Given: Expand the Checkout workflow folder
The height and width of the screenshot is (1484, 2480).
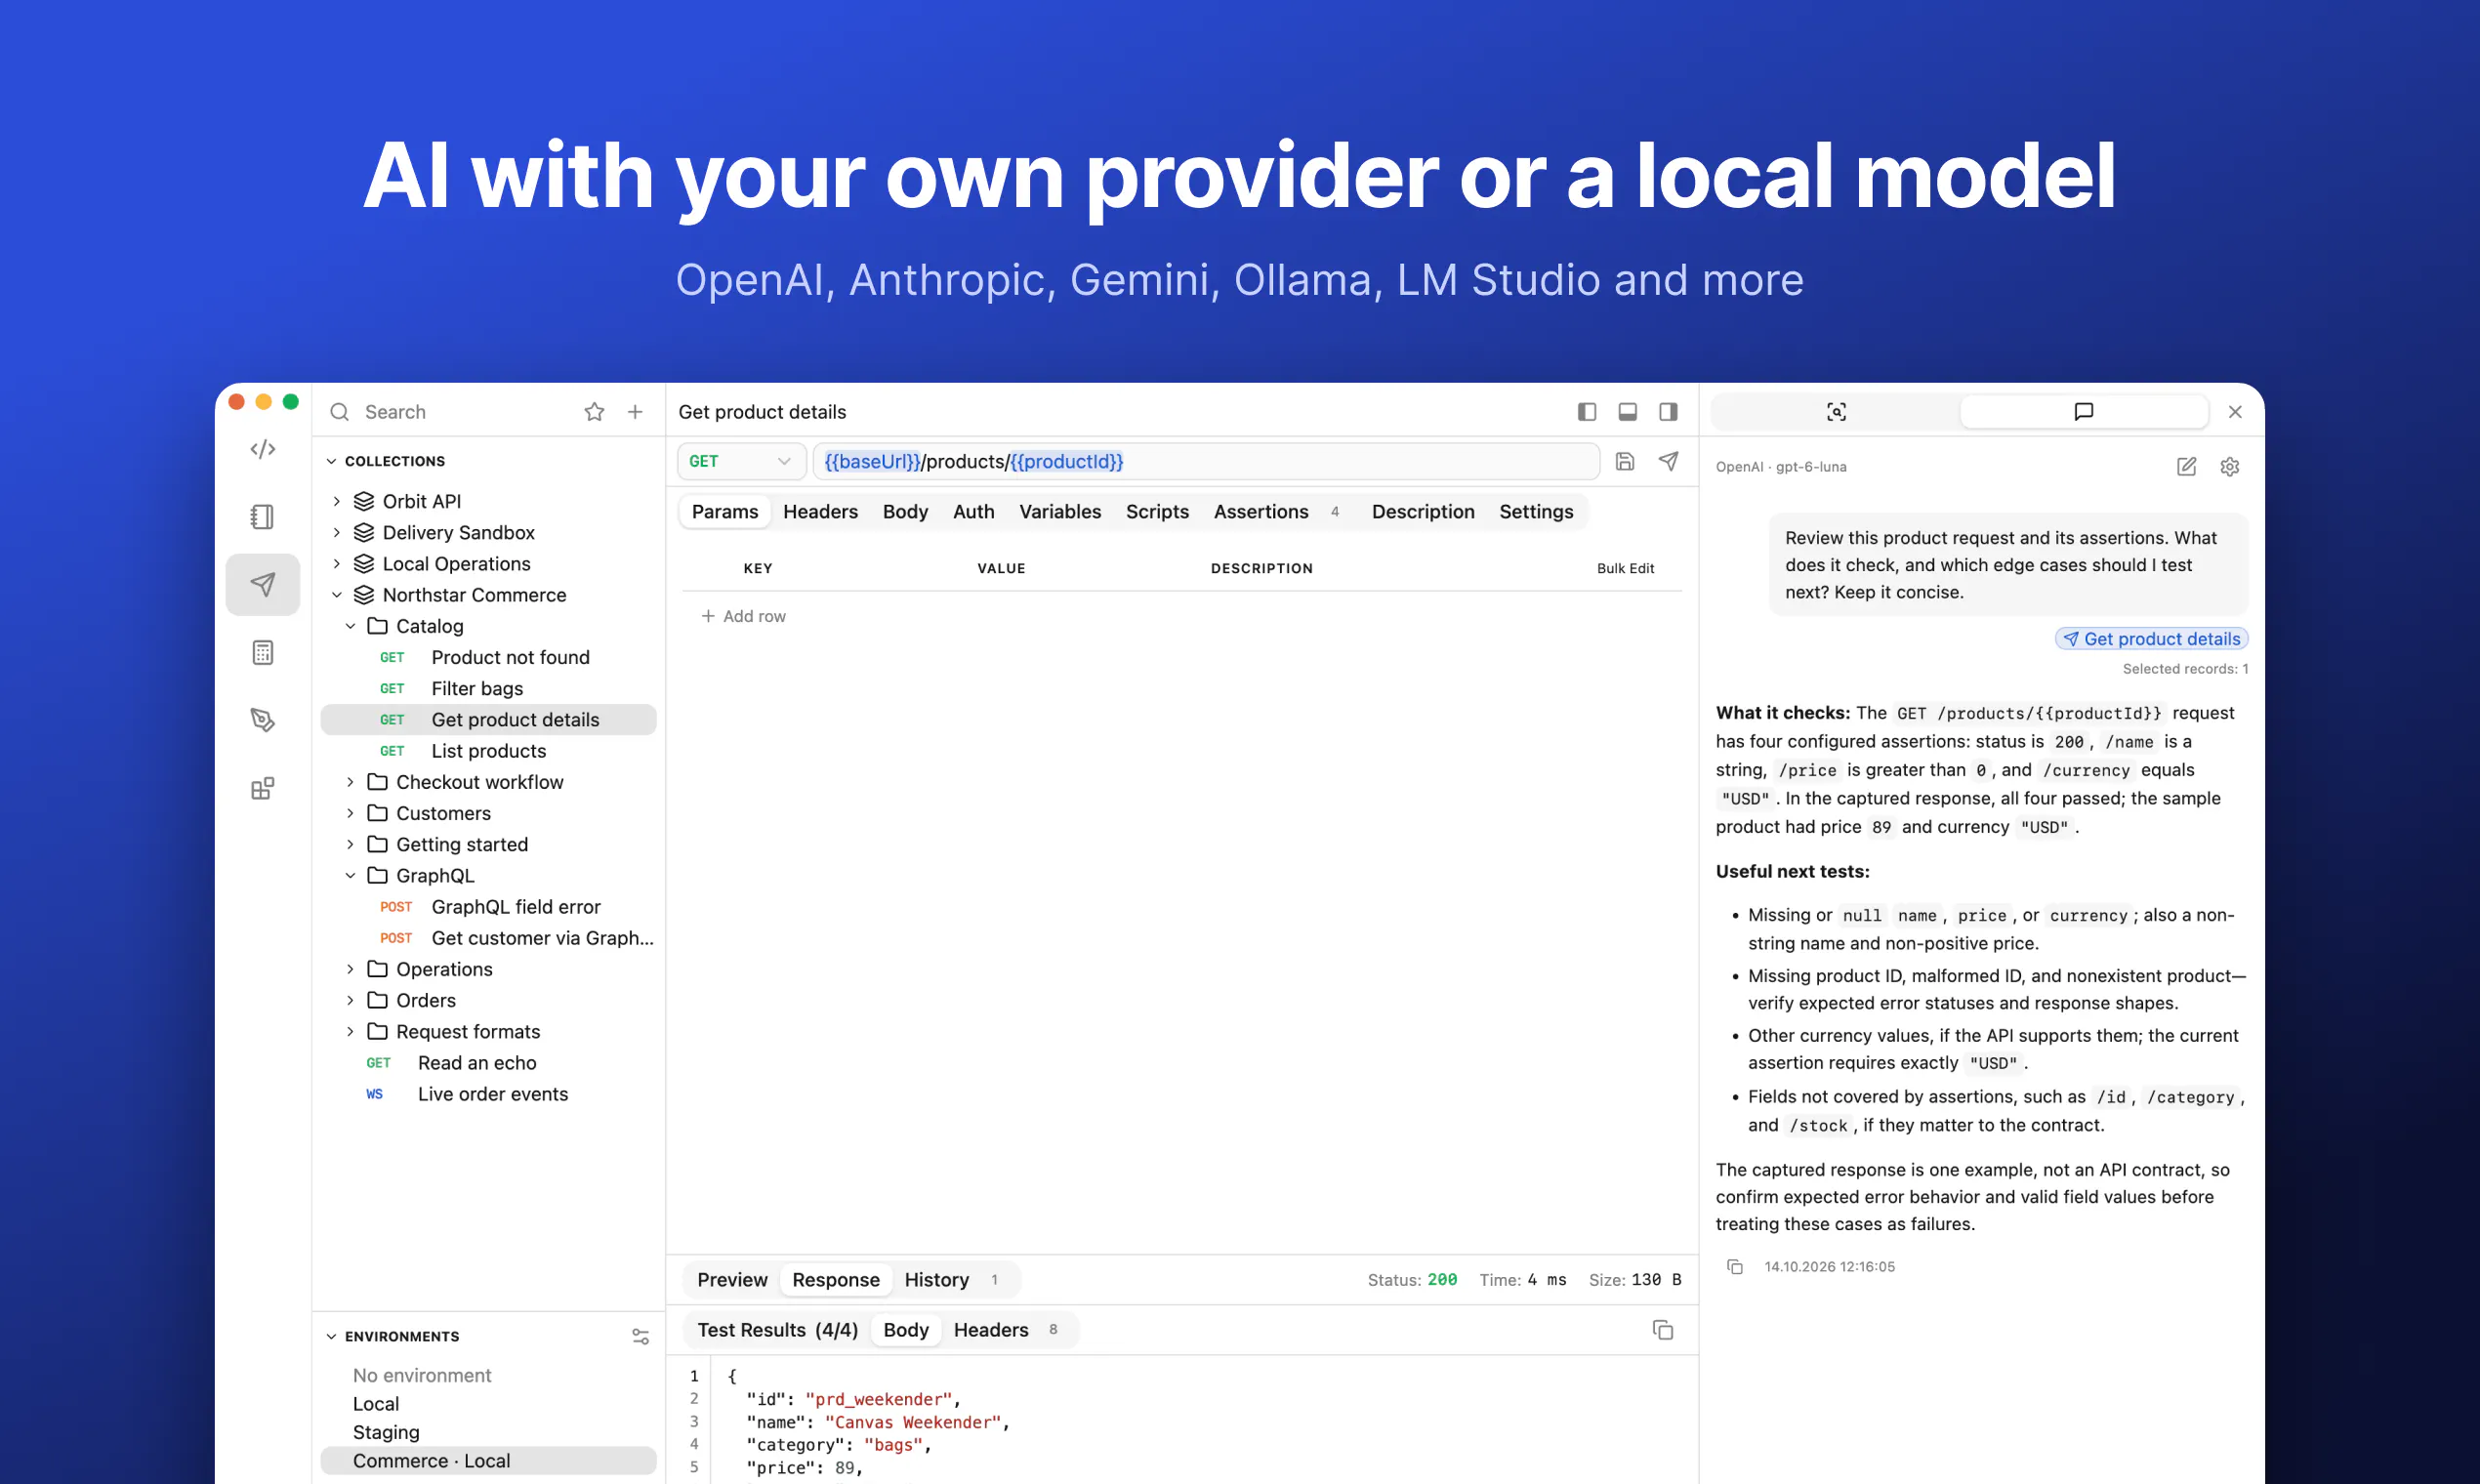Looking at the screenshot, I should click(350, 782).
